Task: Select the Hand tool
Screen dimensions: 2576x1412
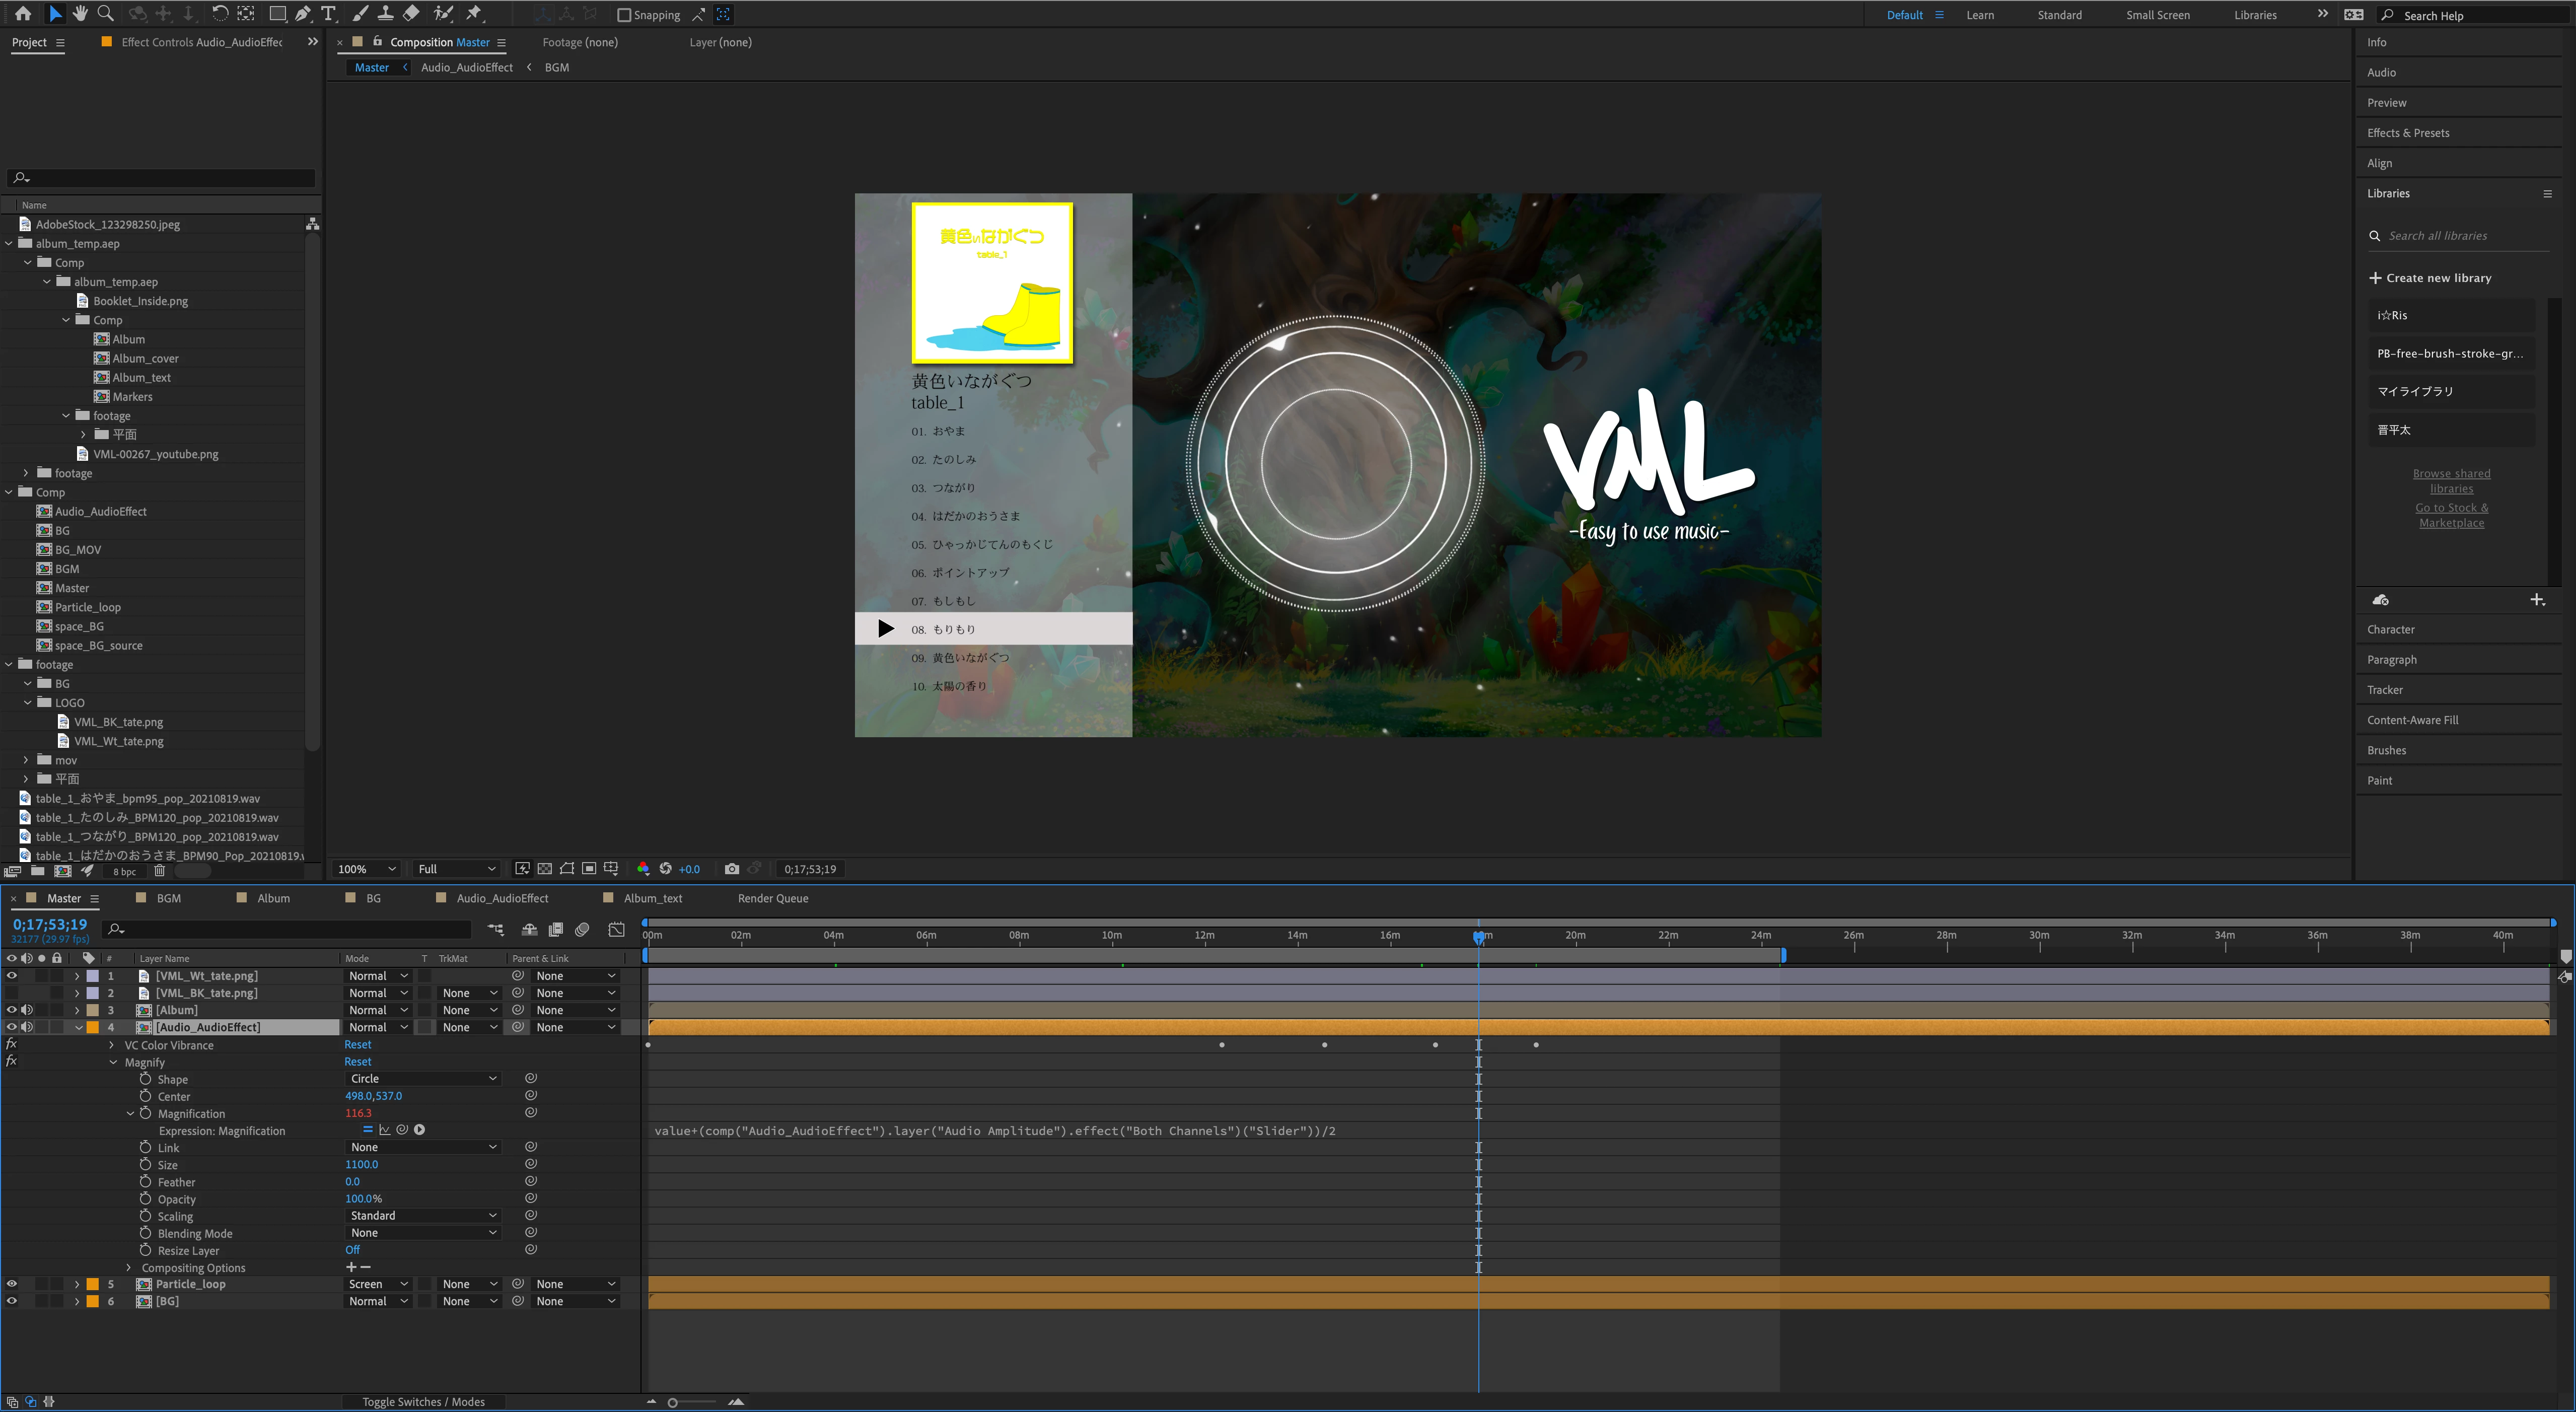Action: tap(80, 14)
